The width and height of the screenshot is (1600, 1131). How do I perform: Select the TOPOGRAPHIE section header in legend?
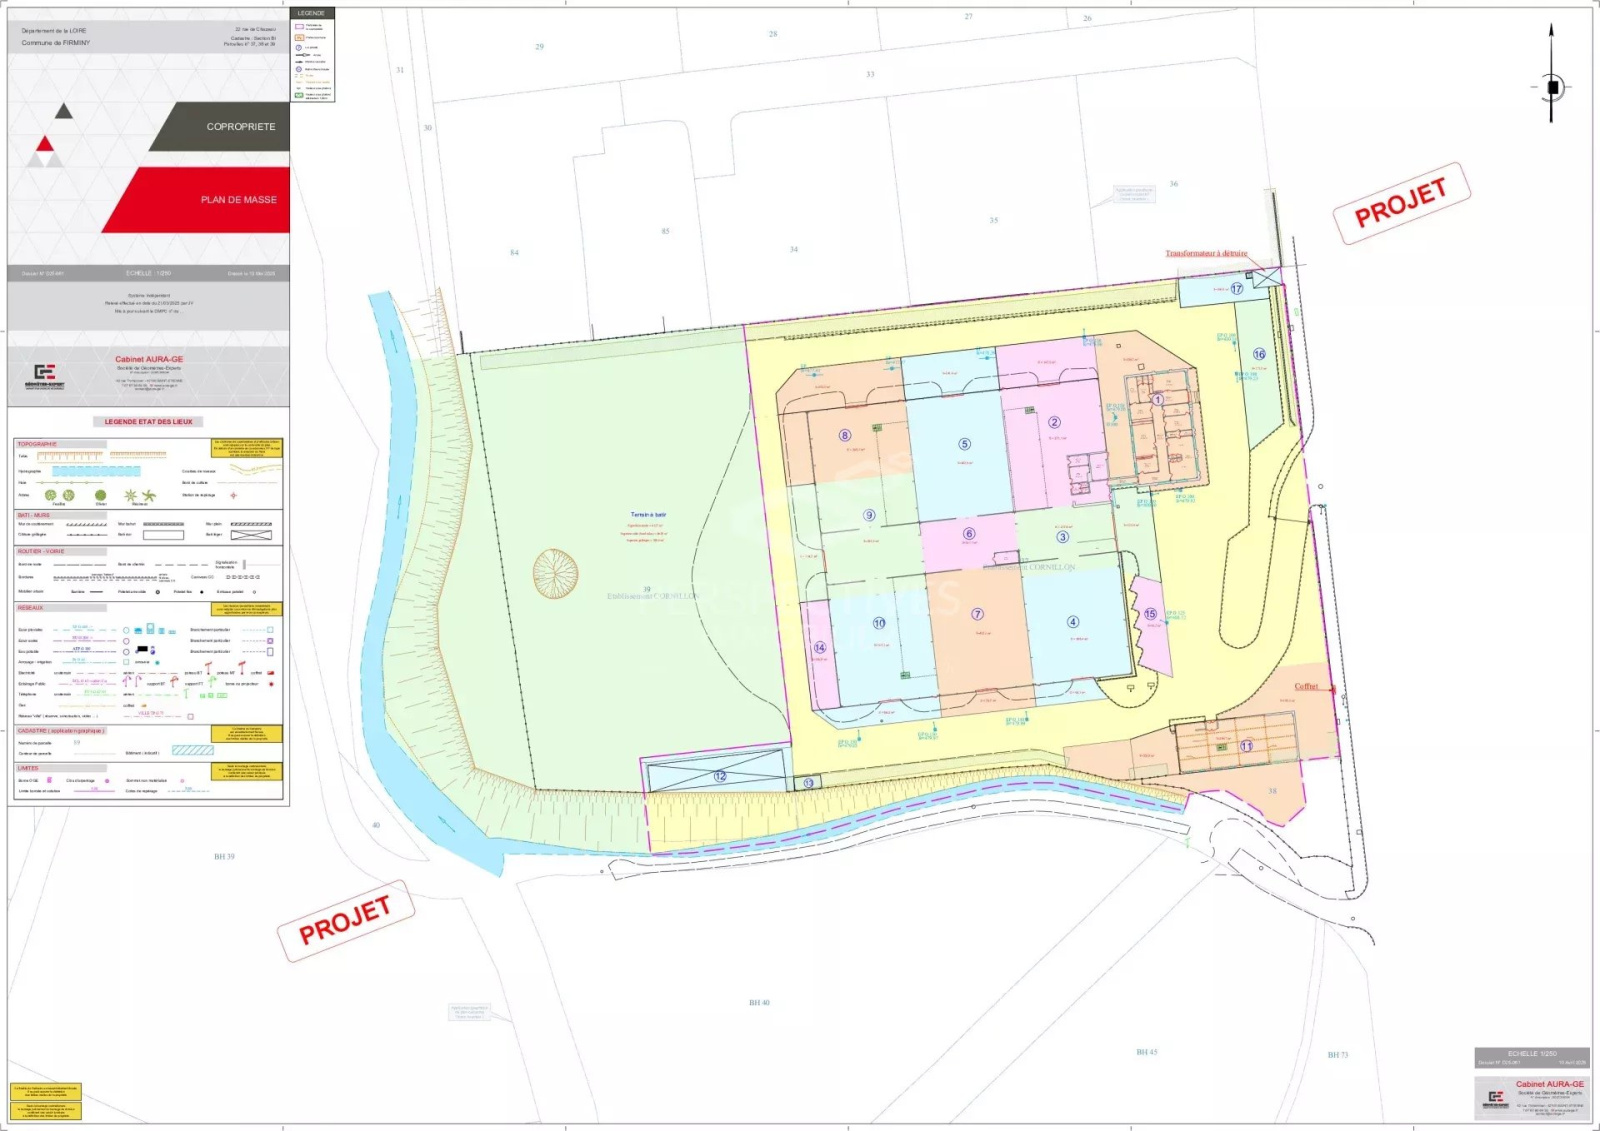point(38,444)
